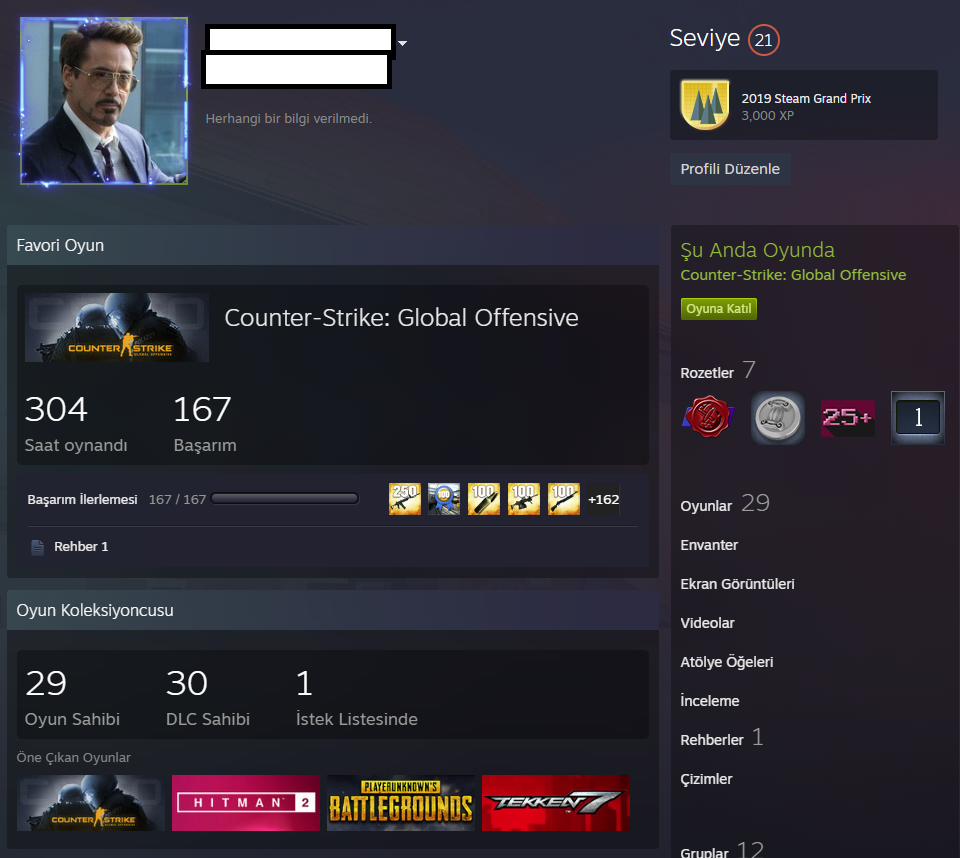Click the Seviye level label
Screen dimensions: 960x858
click(705, 38)
